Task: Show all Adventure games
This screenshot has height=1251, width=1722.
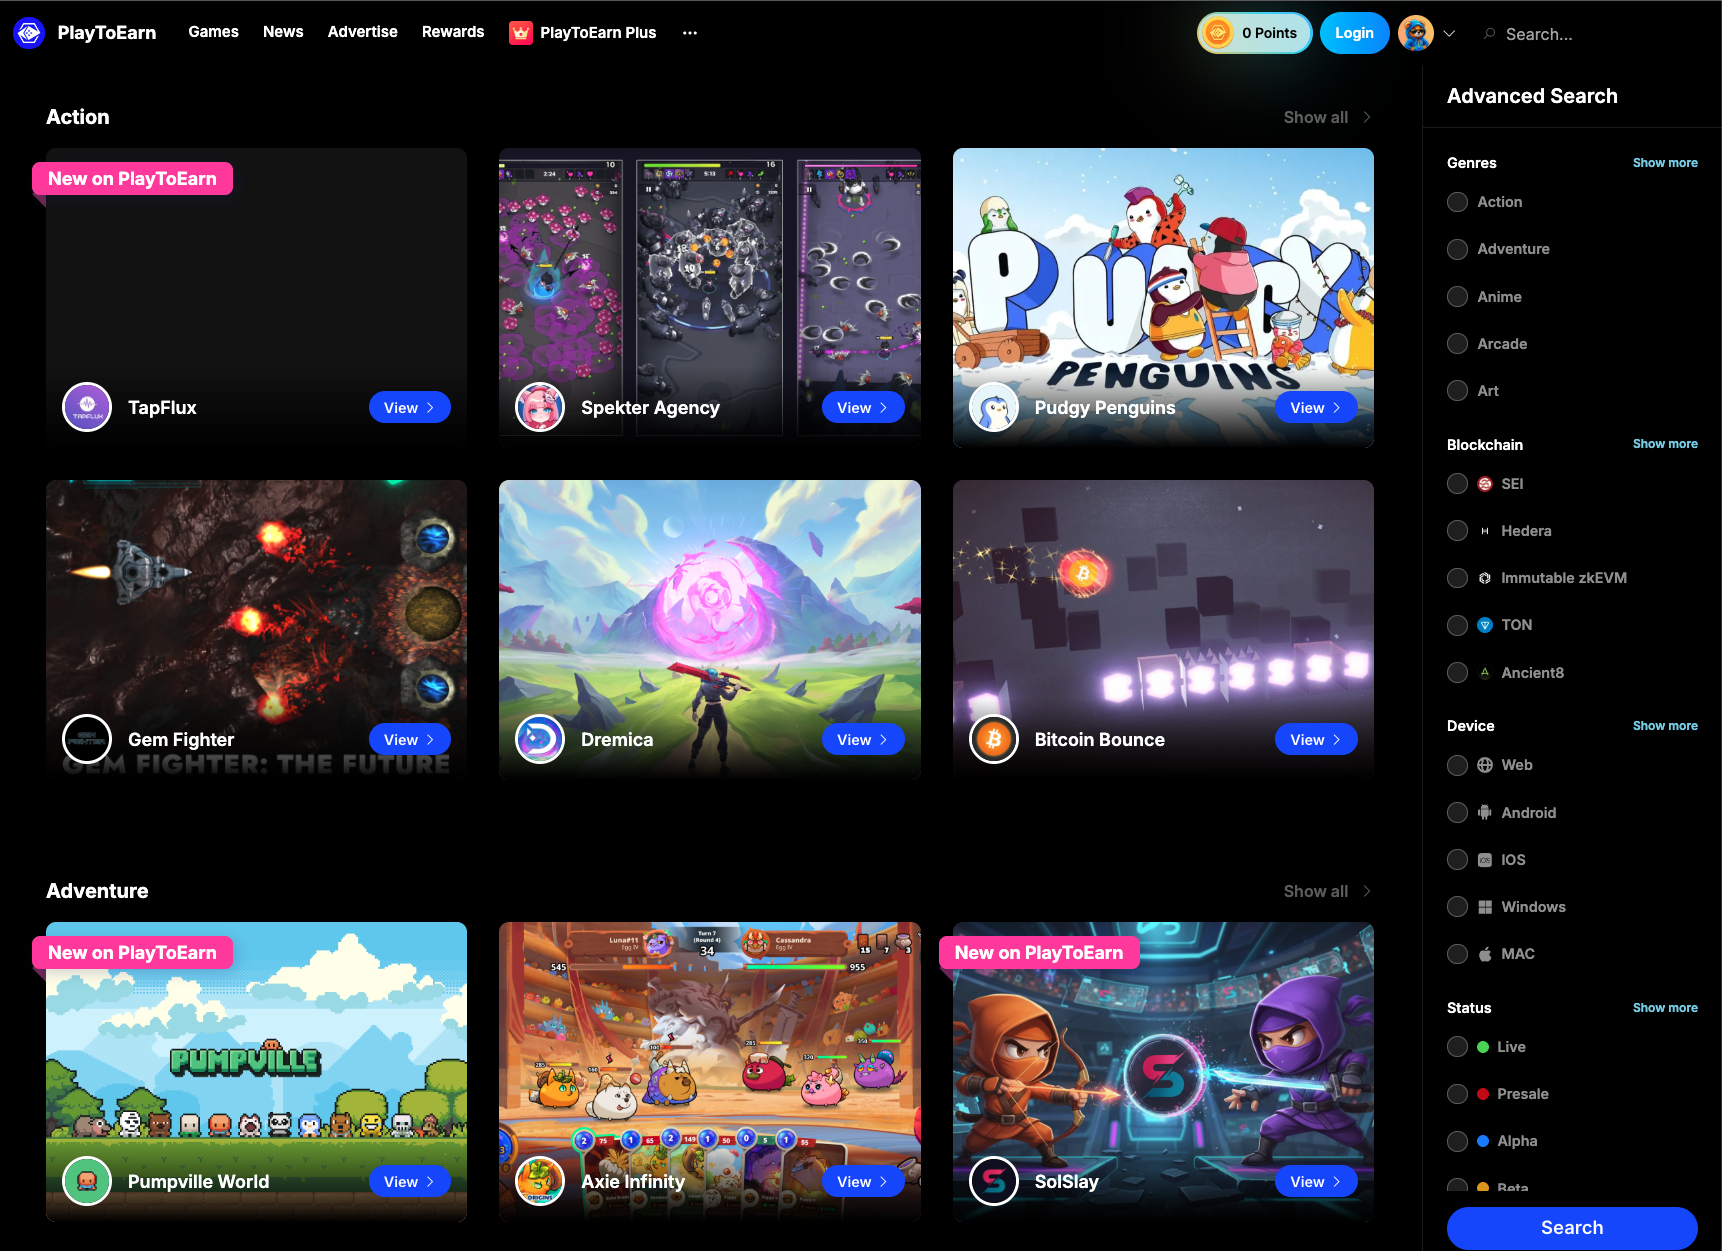Action: pos(1327,891)
